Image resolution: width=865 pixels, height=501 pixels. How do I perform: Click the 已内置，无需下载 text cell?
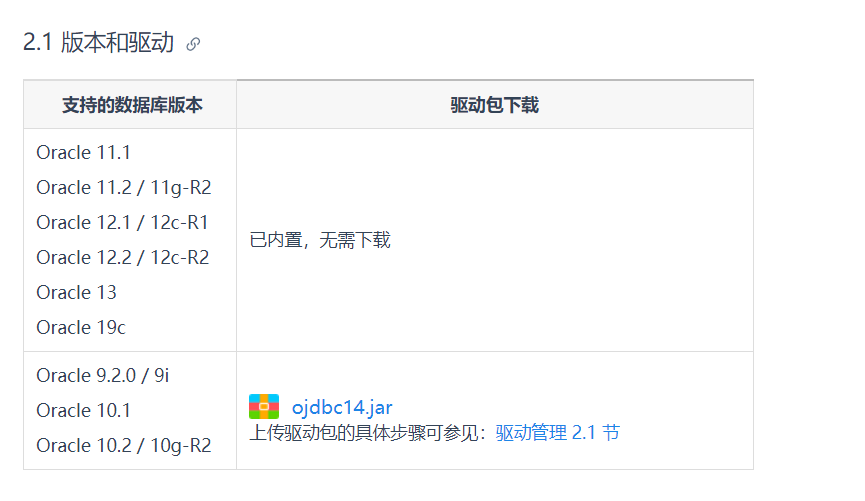click(x=320, y=240)
